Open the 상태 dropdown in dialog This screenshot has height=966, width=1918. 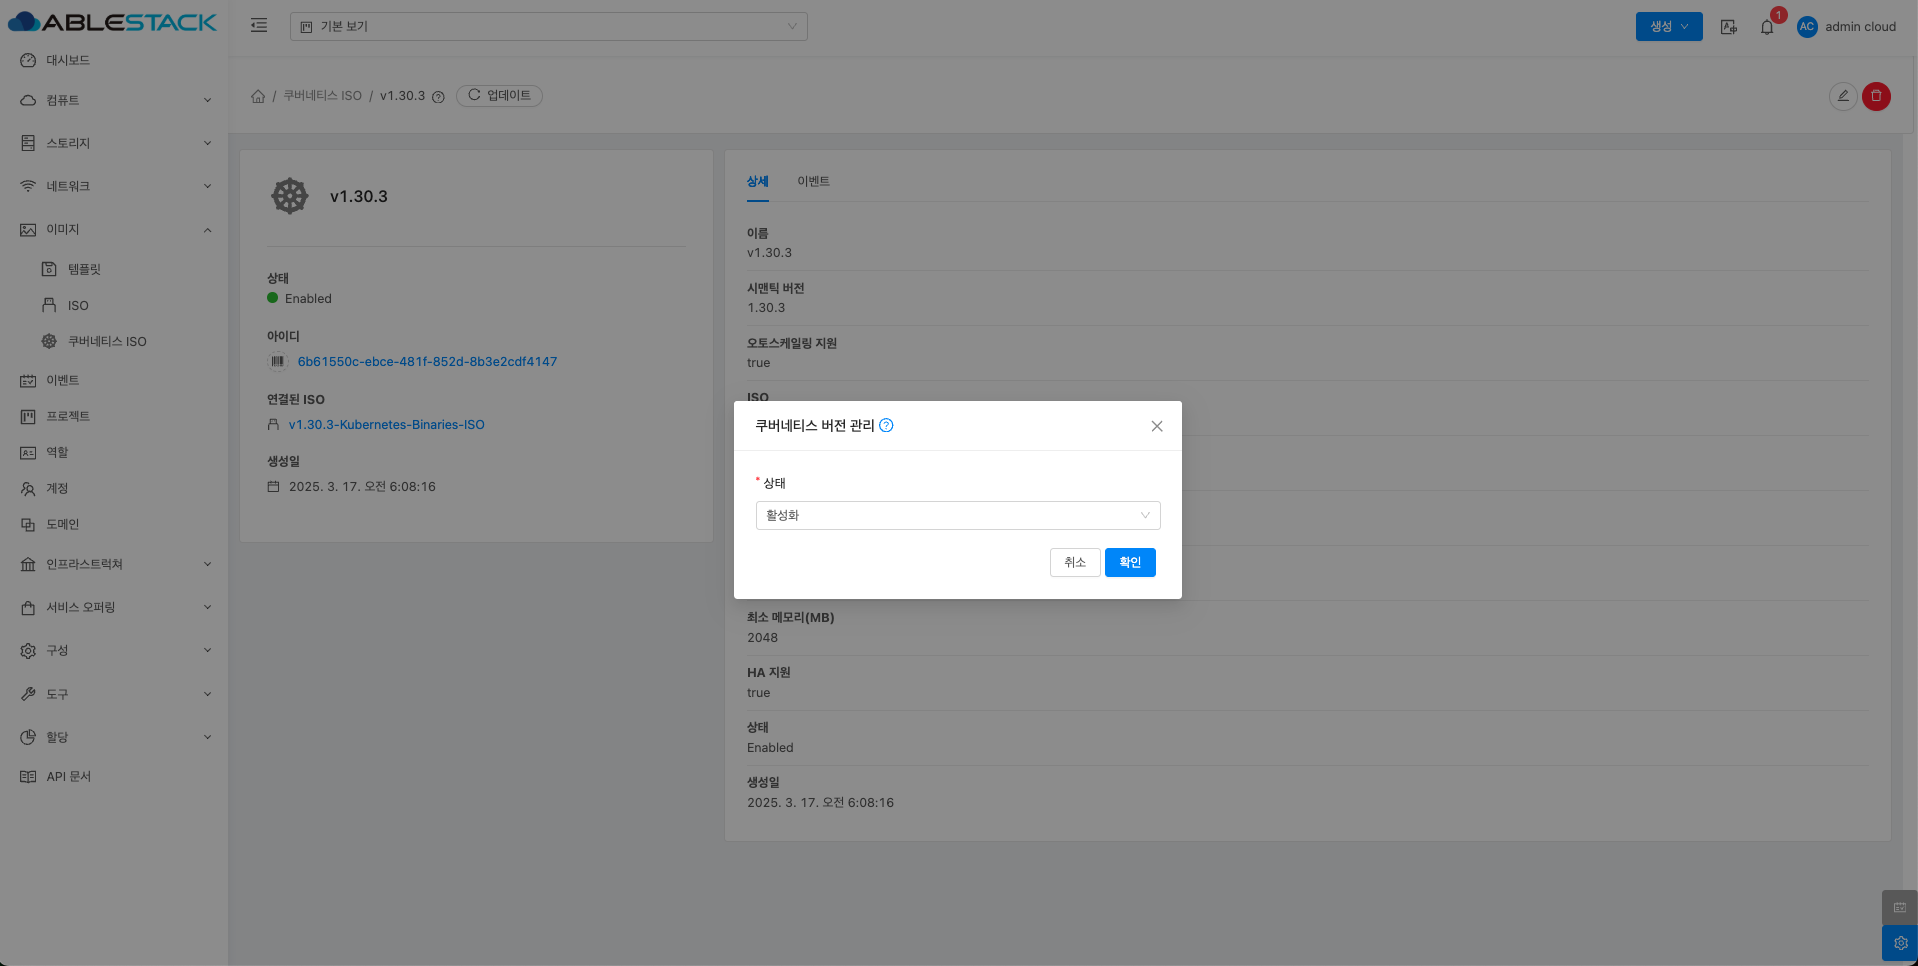pos(957,515)
